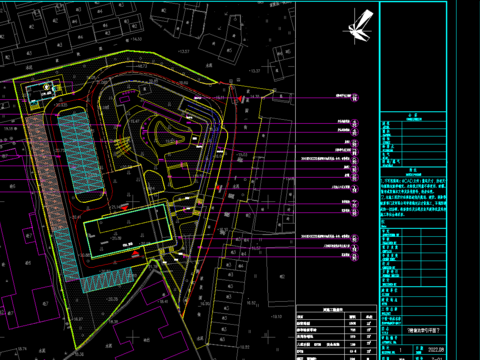This screenshot has width=480, height=360.
Task: Click the red triangle on the east boundary
Action: pos(218,188)
